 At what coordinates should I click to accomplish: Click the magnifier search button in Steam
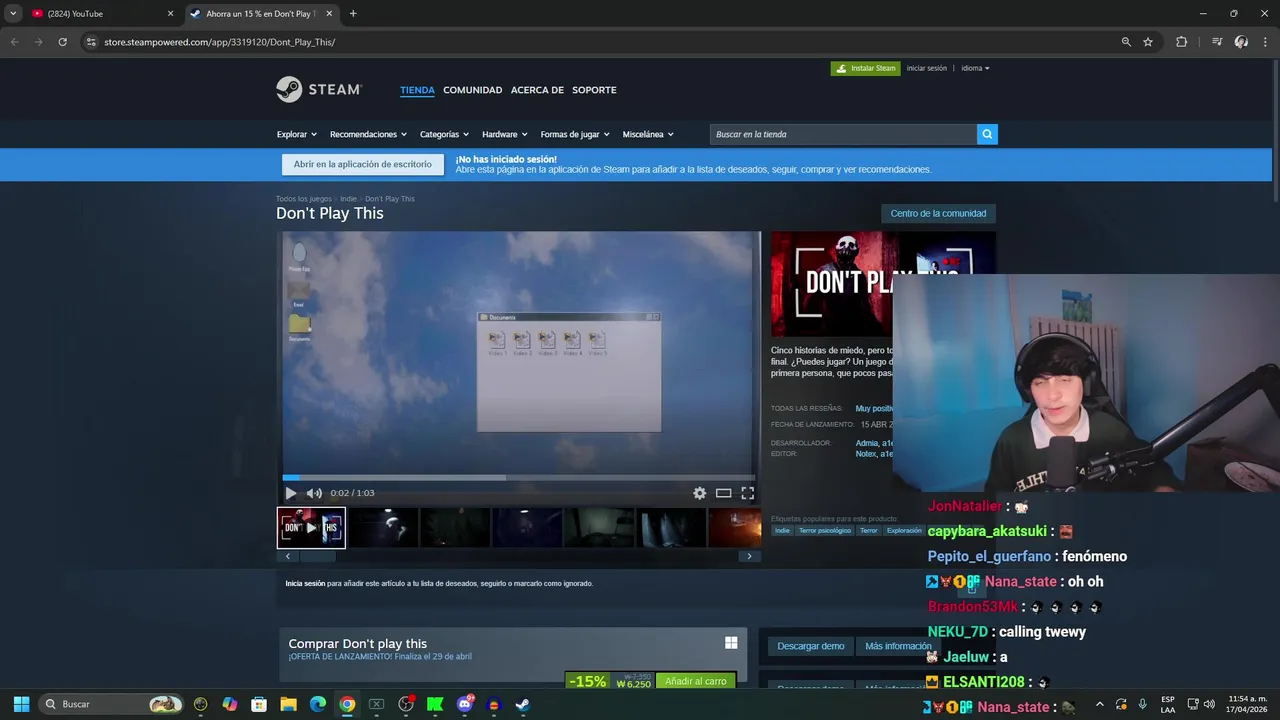coord(987,134)
